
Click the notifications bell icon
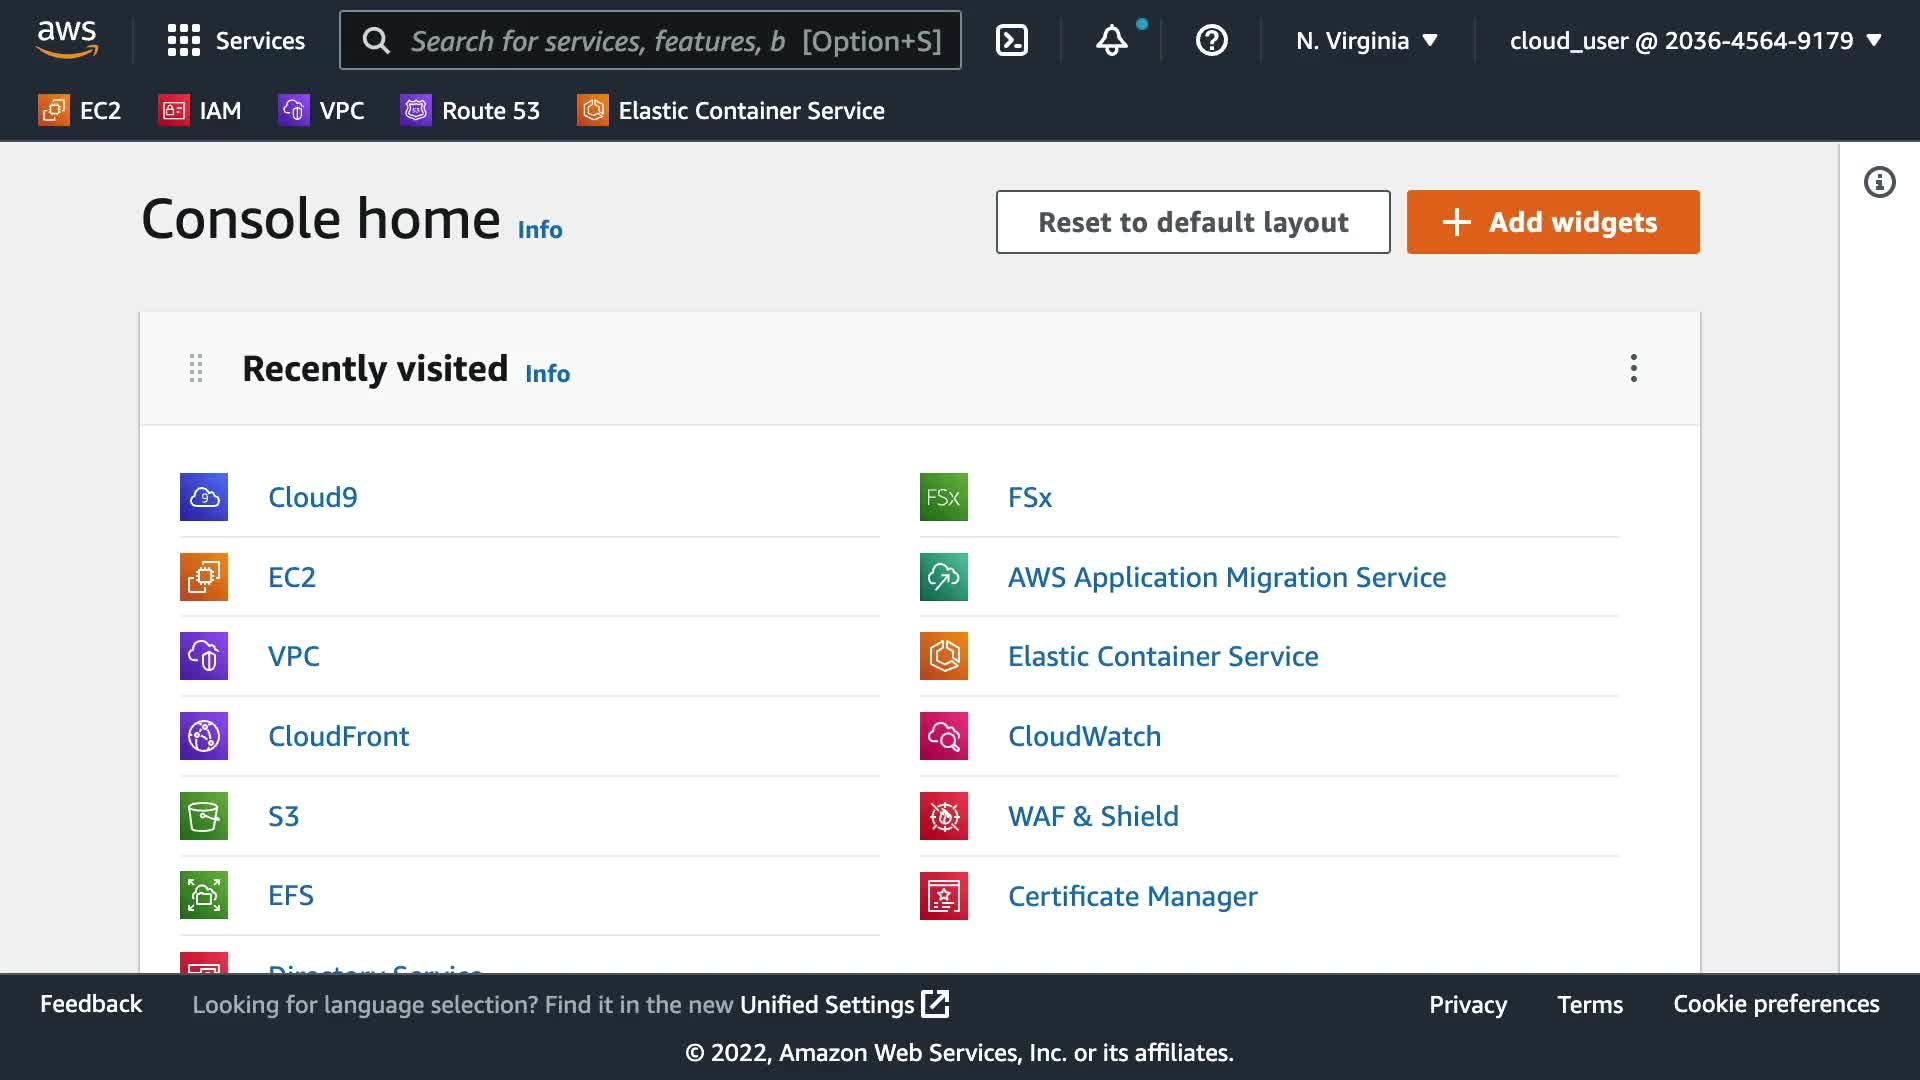click(1111, 40)
